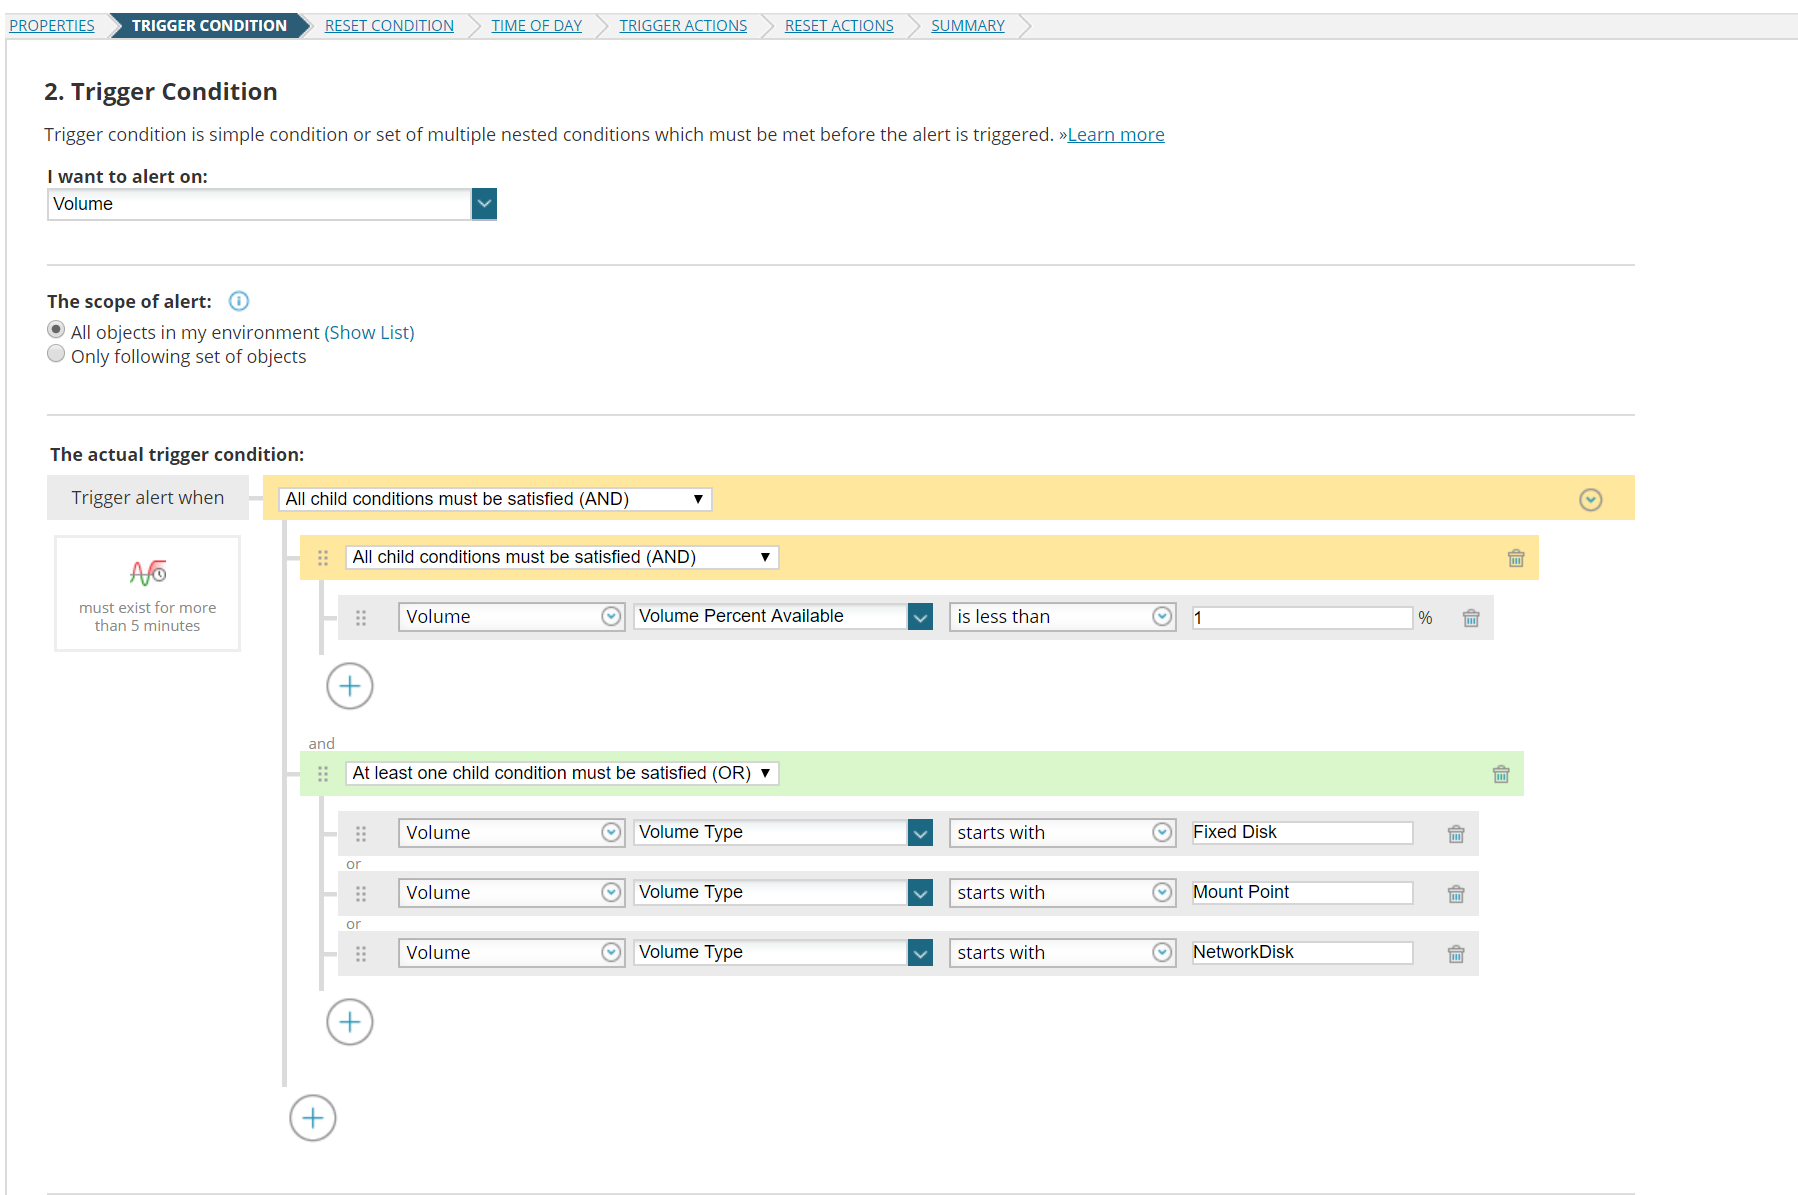Open the top-level condition options circle arrow
This screenshot has width=1798, height=1195.
coord(1591,500)
